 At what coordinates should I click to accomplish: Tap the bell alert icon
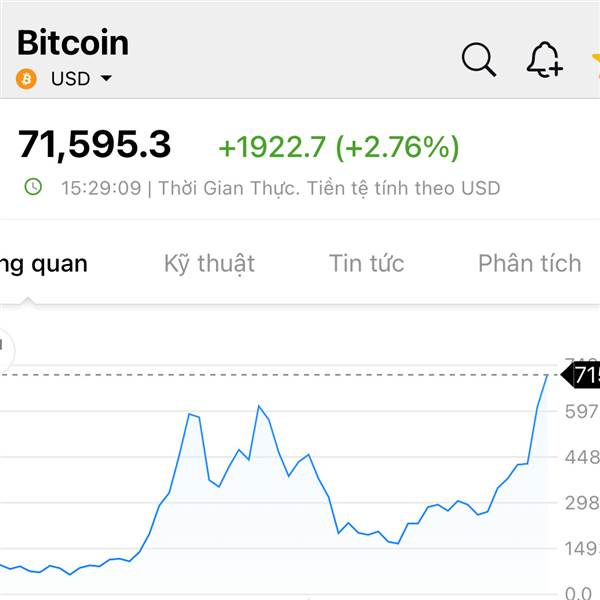pos(544,60)
